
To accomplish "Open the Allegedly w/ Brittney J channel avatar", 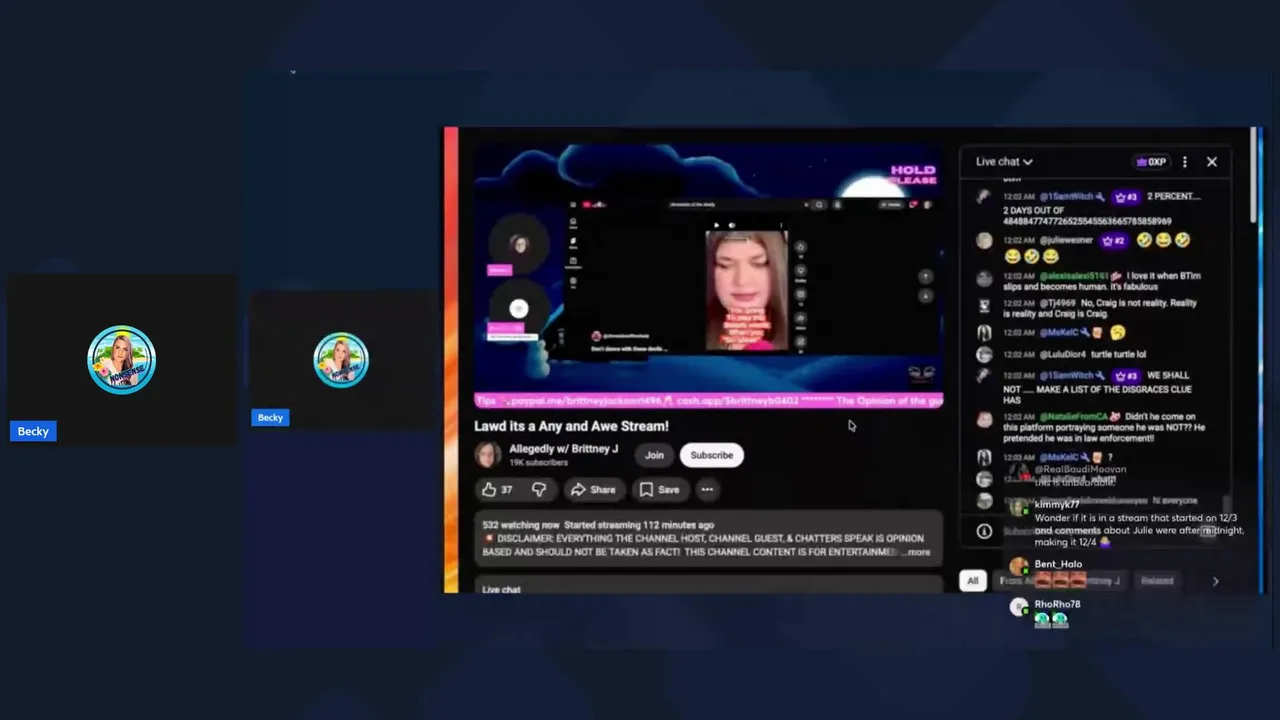I will (488, 455).
